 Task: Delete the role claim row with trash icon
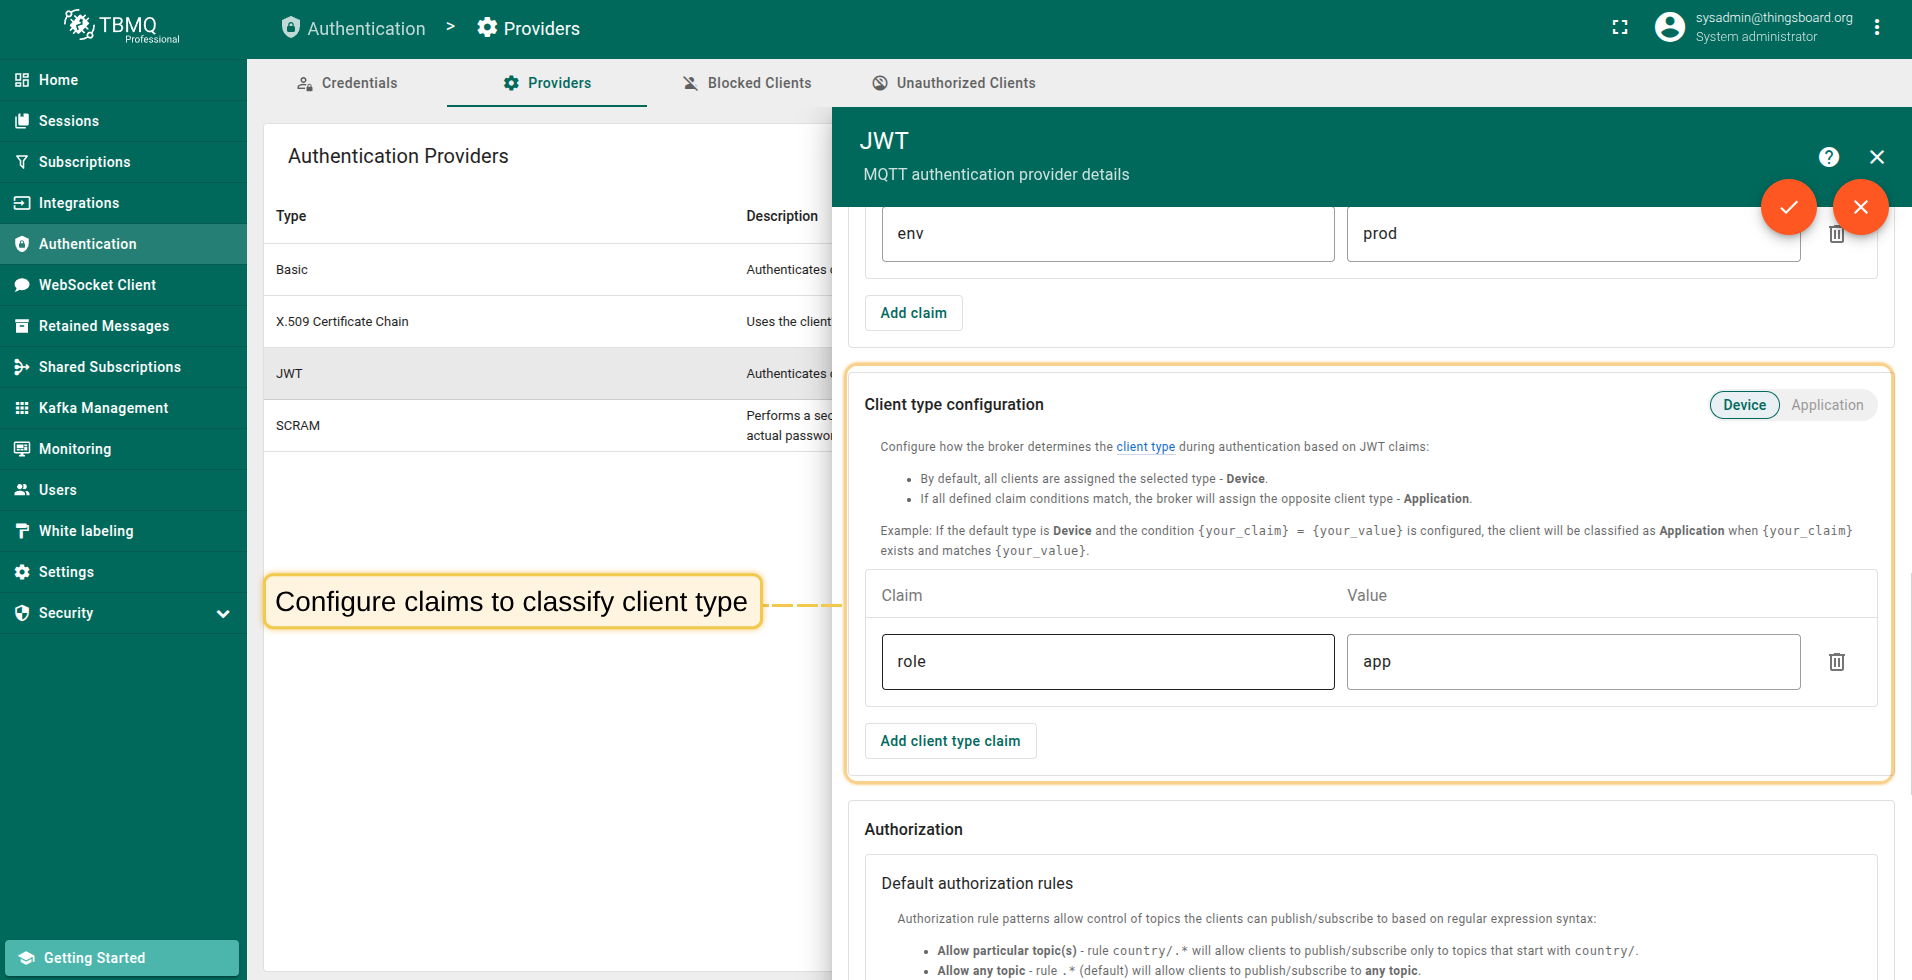pyautogui.click(x=1836, y=662)
